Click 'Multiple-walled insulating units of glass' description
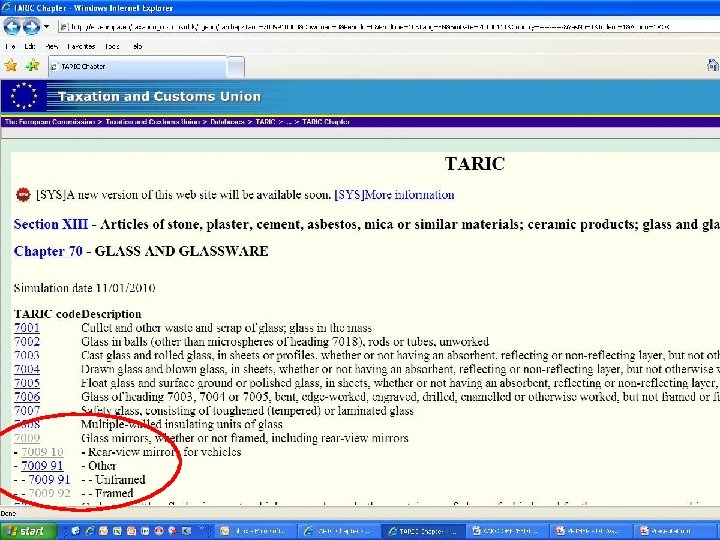 tap(182, 424)
